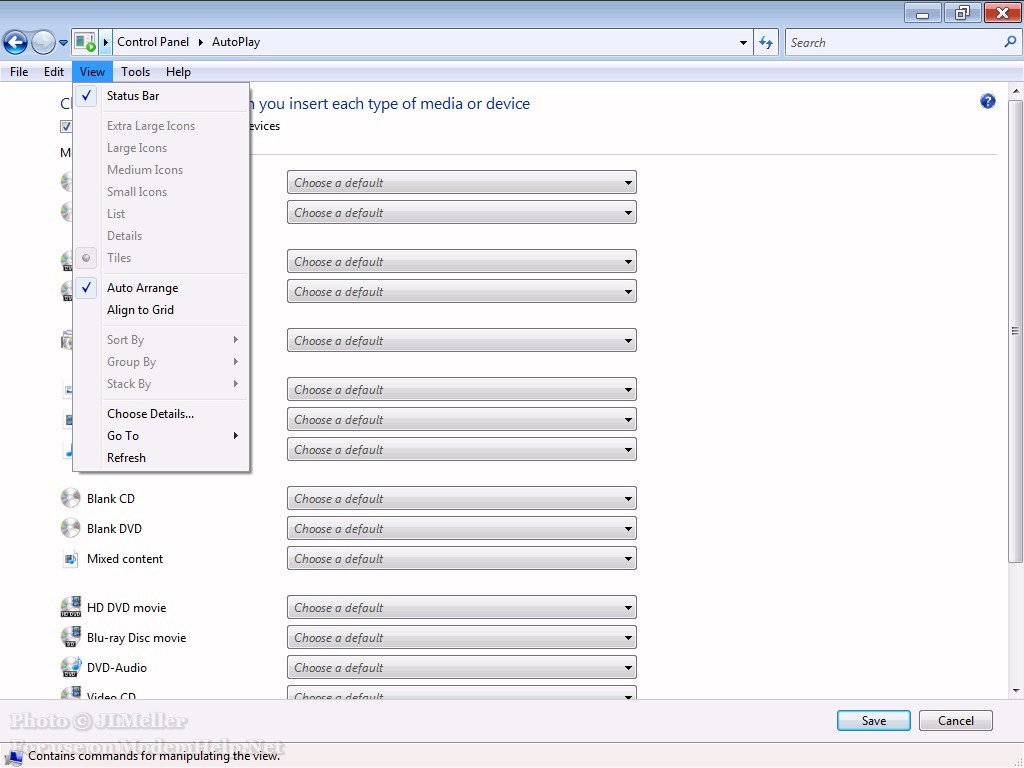Click the DVD-Audio icon
The height and width of the screenshot is (768, 1024).
click(71, 667)
